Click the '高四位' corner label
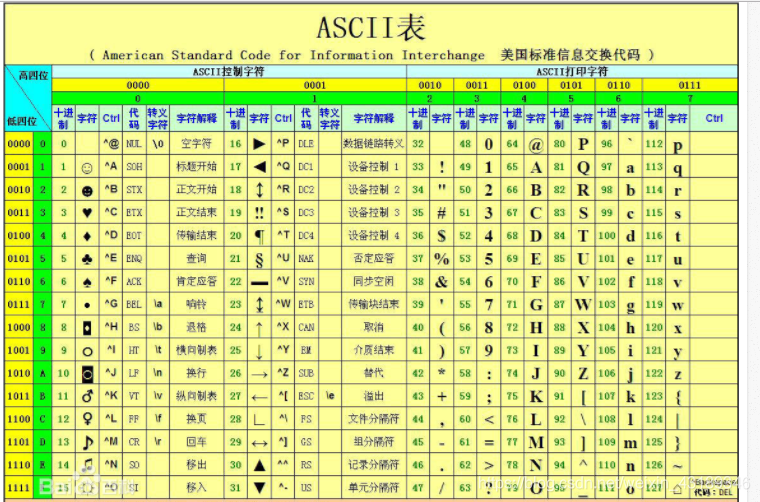This screenshot has height=502, width=760. [x=33, y=75]
